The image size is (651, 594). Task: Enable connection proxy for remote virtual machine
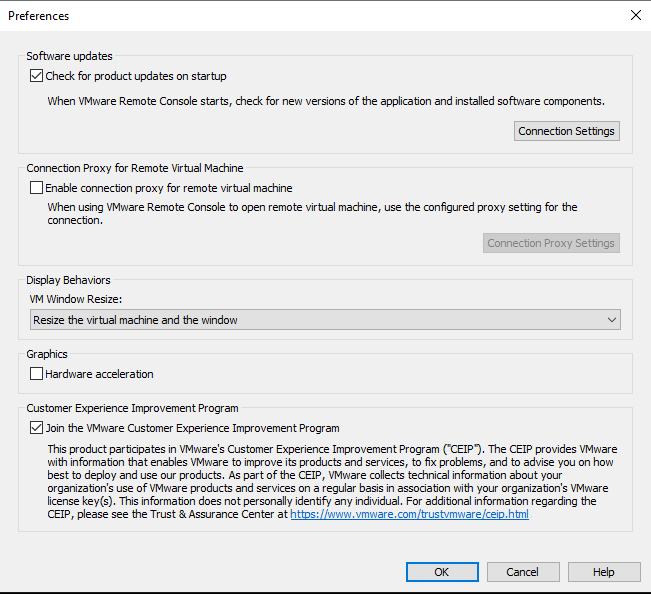[36, 188]
